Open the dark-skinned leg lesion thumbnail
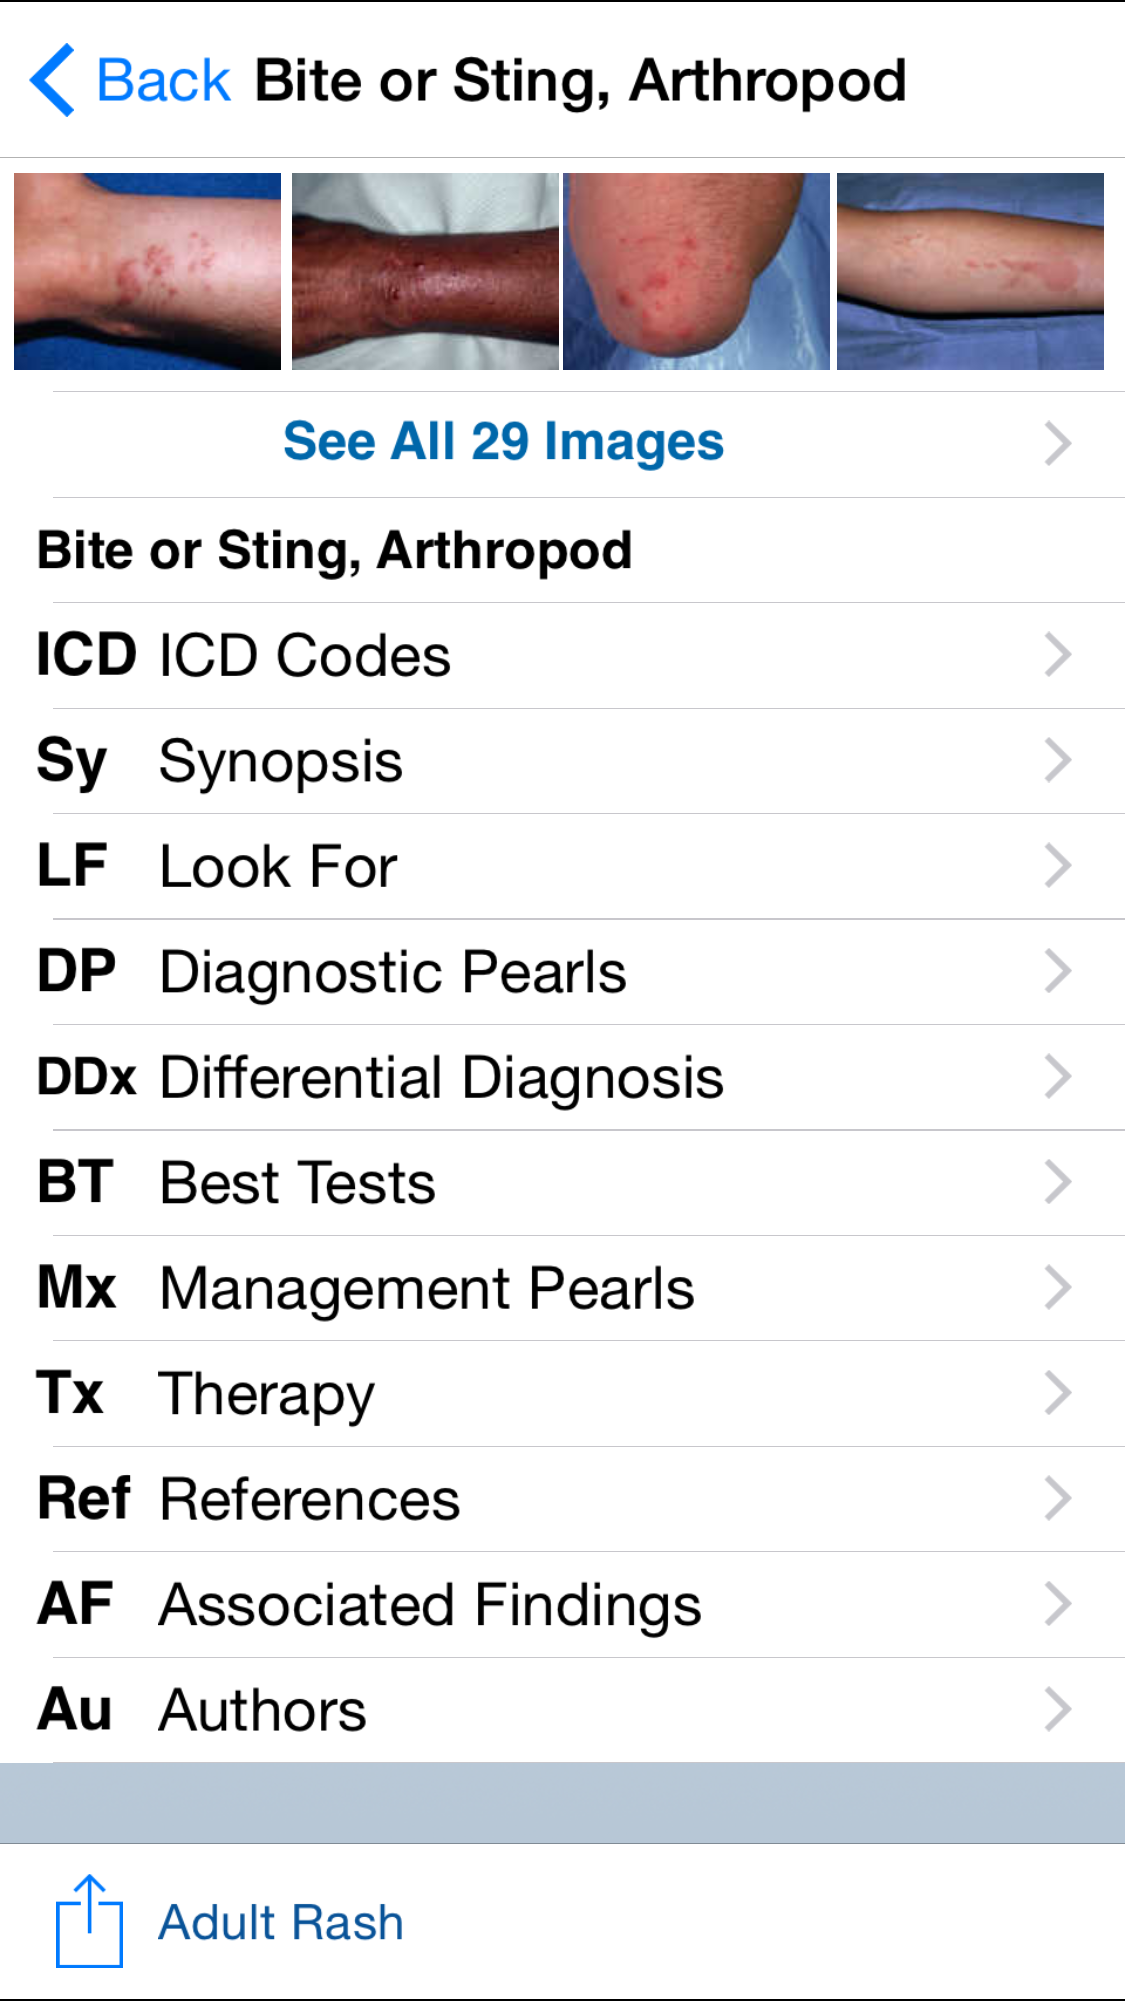The height and width of the screenshot is (2001, 1125). tap(425, 271)
